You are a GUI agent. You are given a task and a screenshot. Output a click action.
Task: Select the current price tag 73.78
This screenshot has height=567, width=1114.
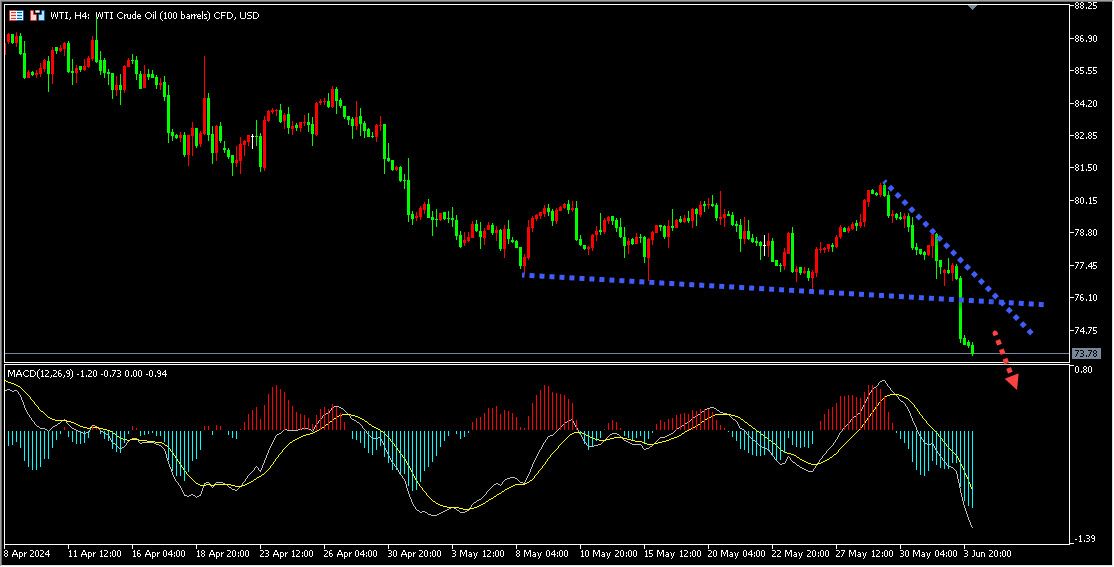tap(1085, 354)
